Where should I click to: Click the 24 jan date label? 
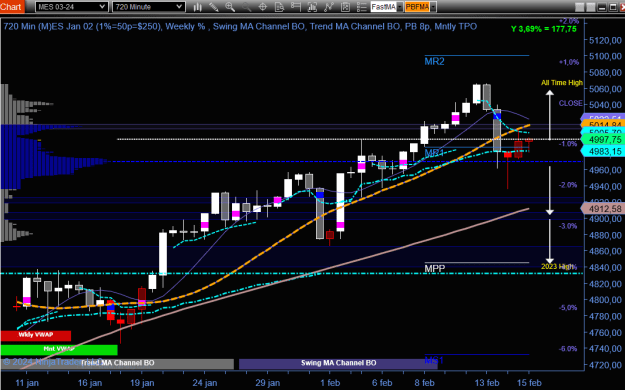(x=205, y=383)
